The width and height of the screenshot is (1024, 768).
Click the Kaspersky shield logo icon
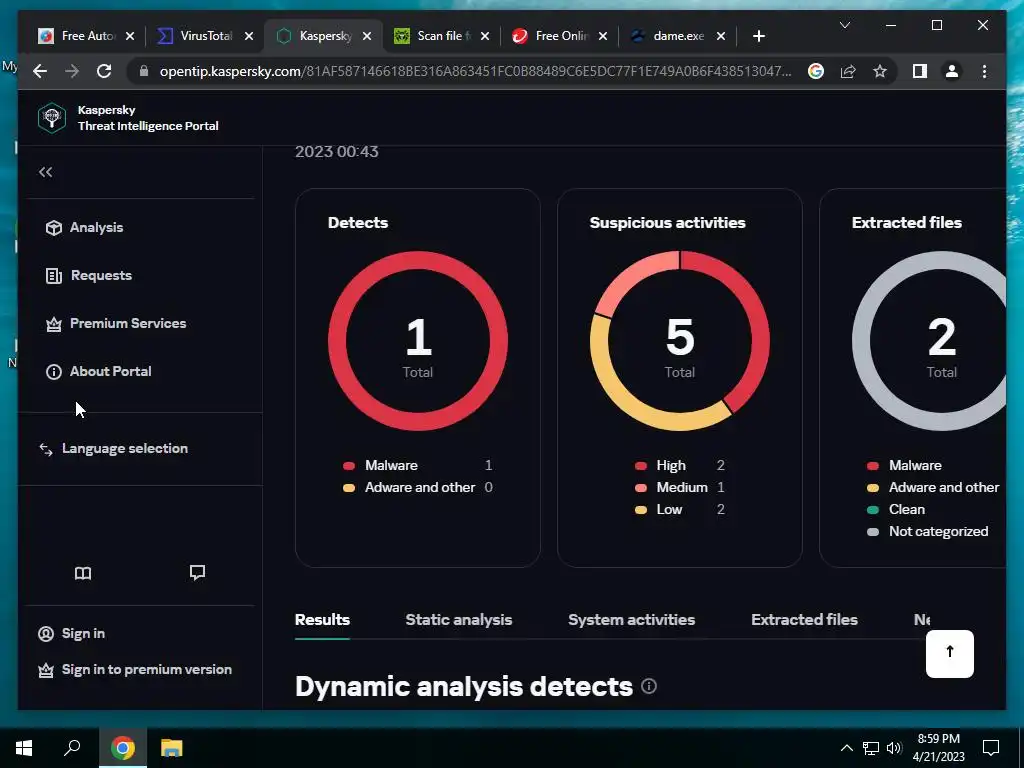tap(52, 118)
